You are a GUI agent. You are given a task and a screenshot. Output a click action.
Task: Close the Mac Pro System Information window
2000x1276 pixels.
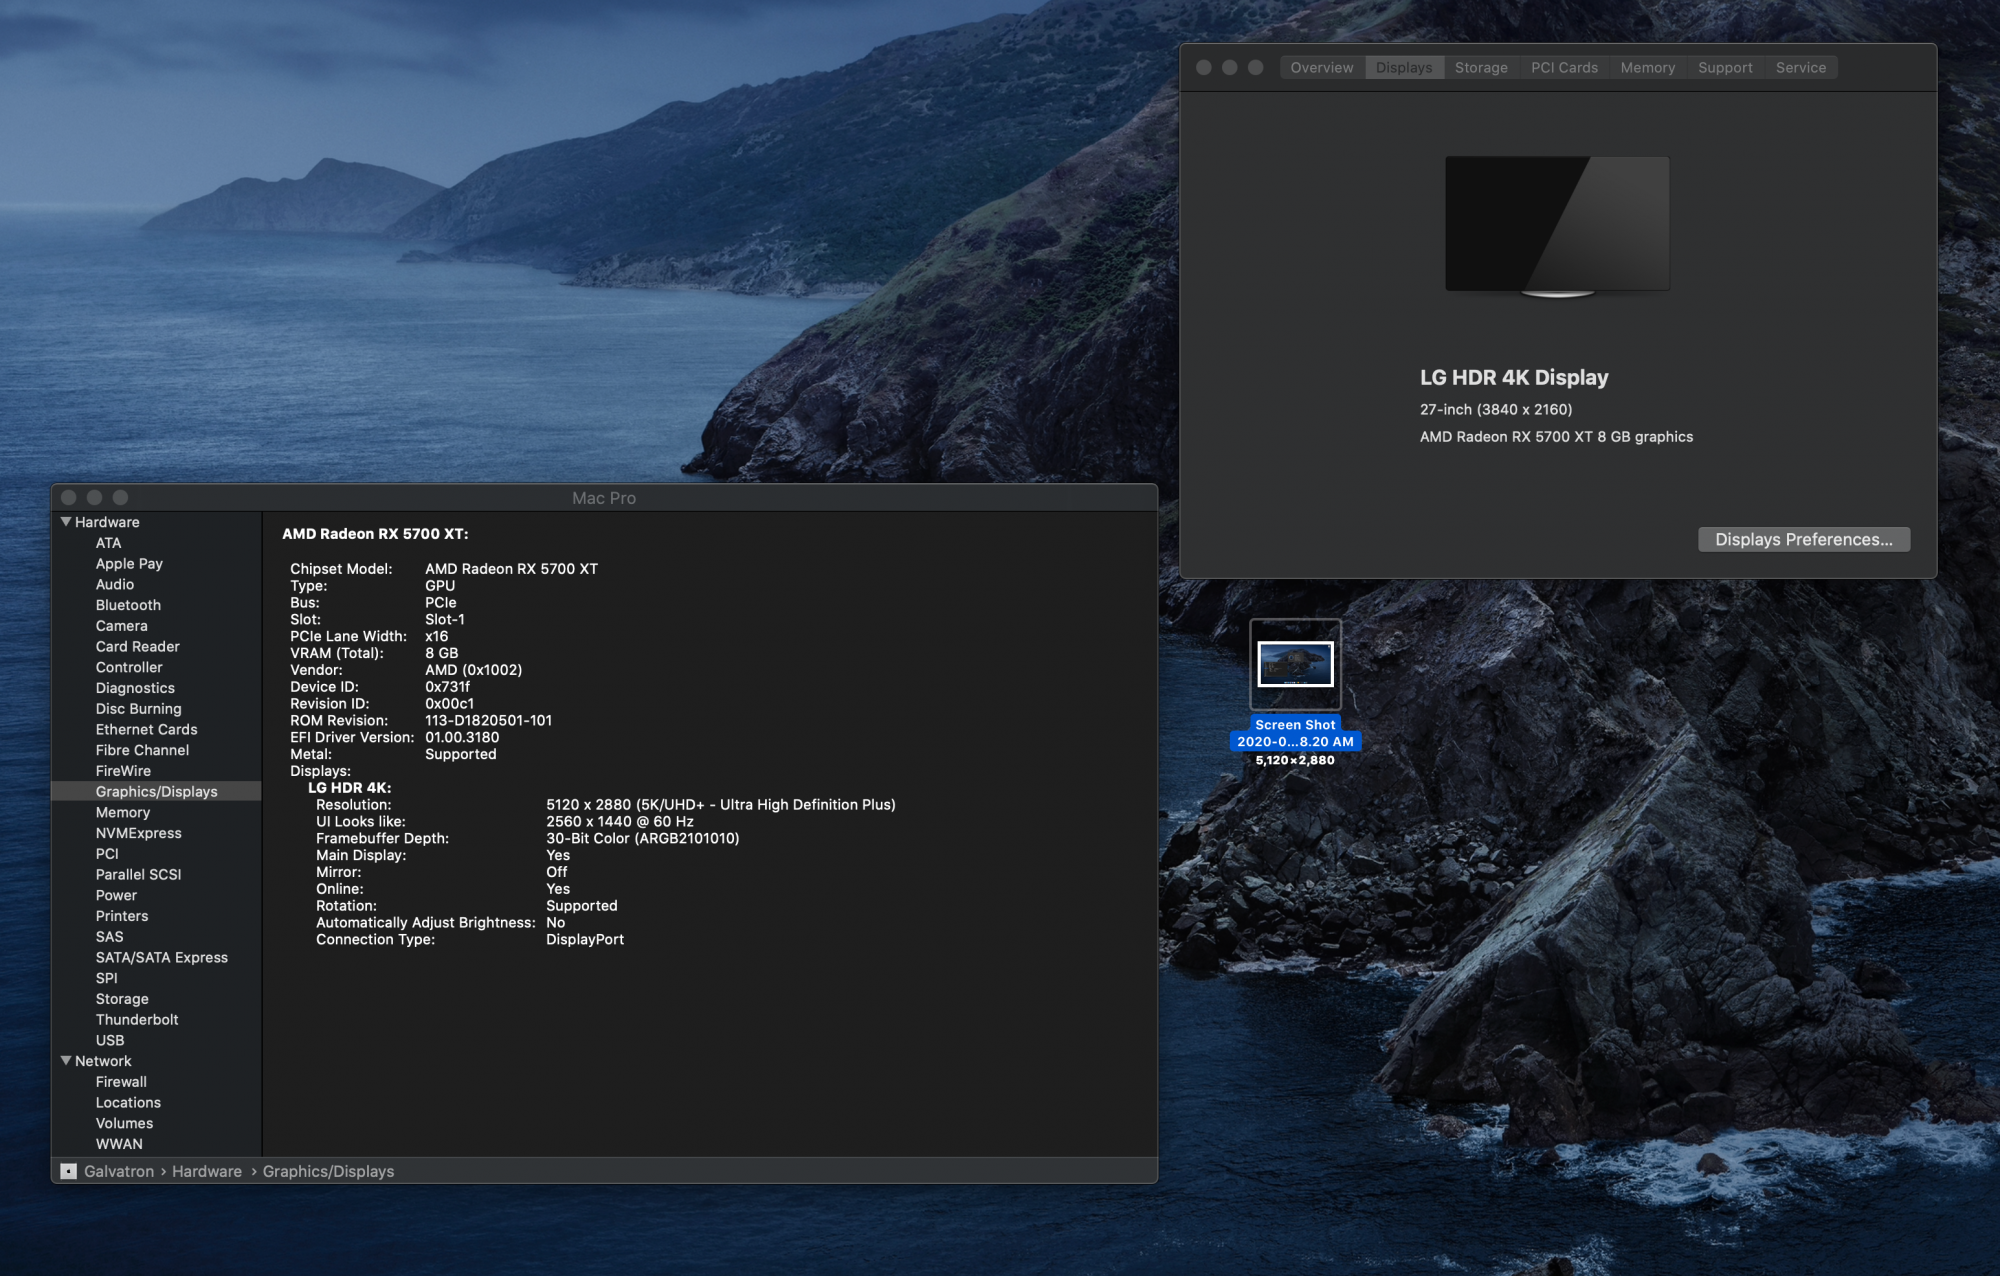click(x=69, y=498)
